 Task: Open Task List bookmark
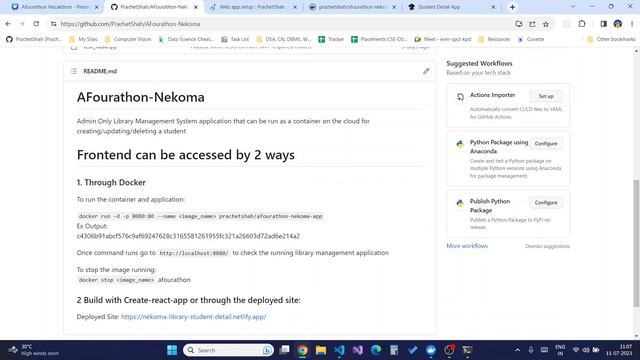pos(235,39)
